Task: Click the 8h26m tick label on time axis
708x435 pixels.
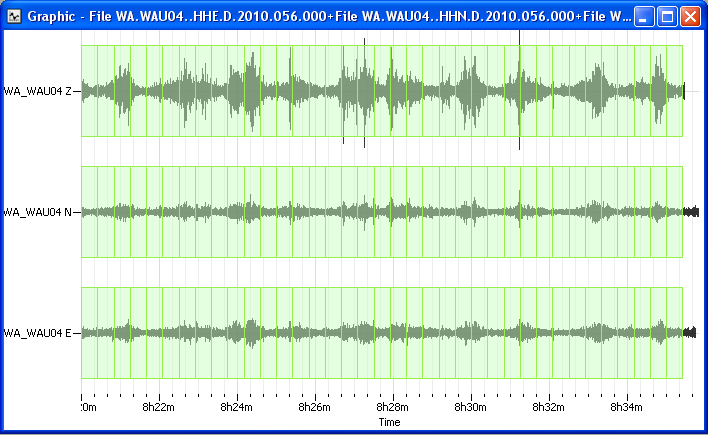Action: pyautogui.click(x=314, y=407)
